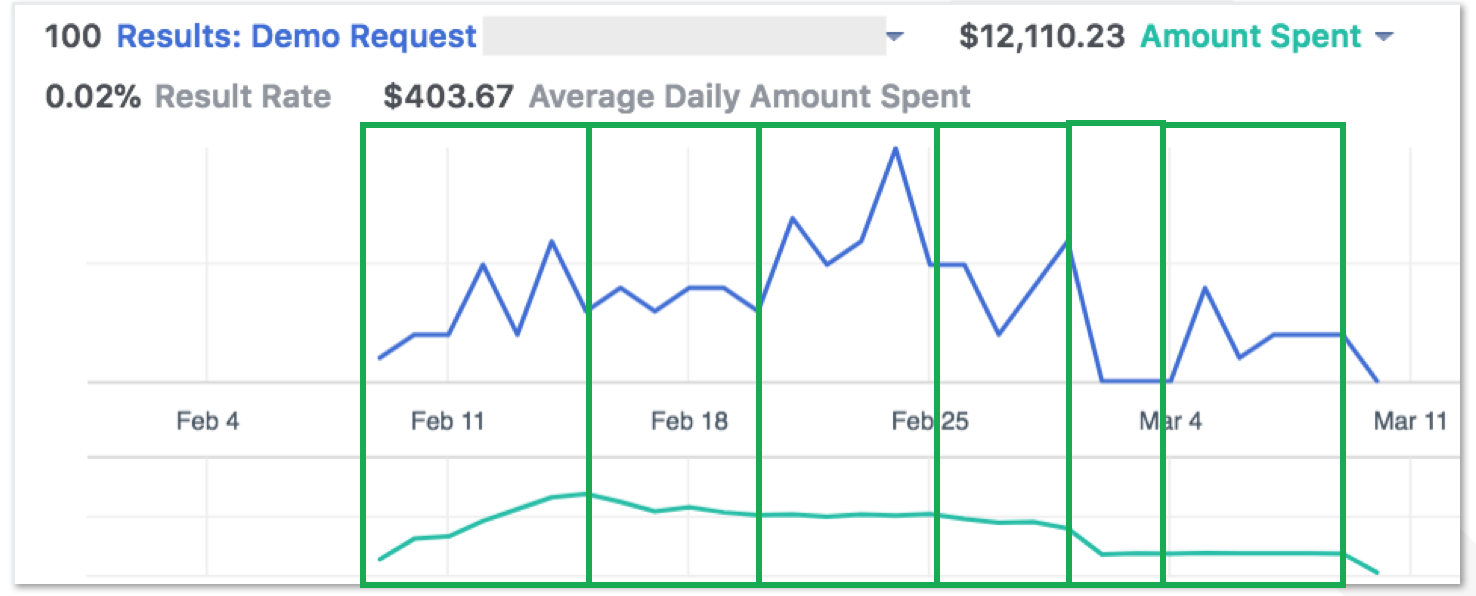Click the Feb 11 date label

pyautogui.click(x=447, y=421)
